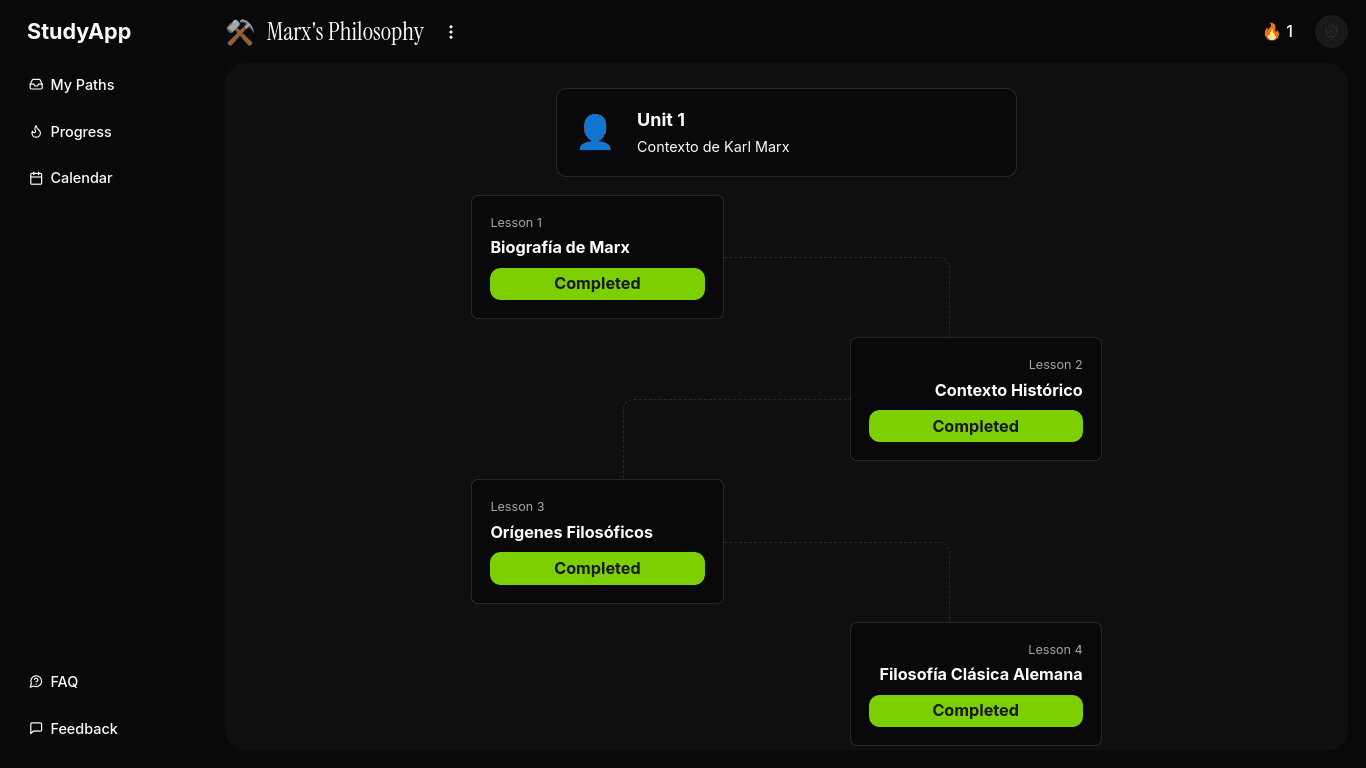Click the Feedback chat icon
This screenshot has height=768, width=1366.
pyautogui.click(x=36, y=729)
